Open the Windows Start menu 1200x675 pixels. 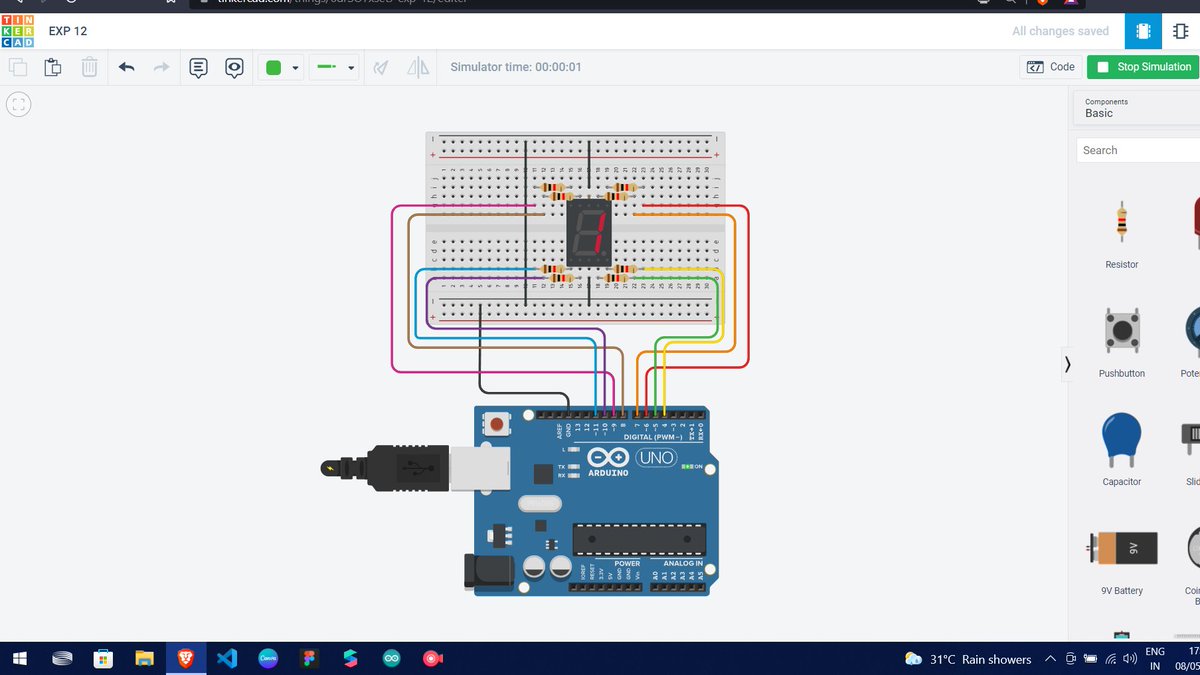click(20, 659)
